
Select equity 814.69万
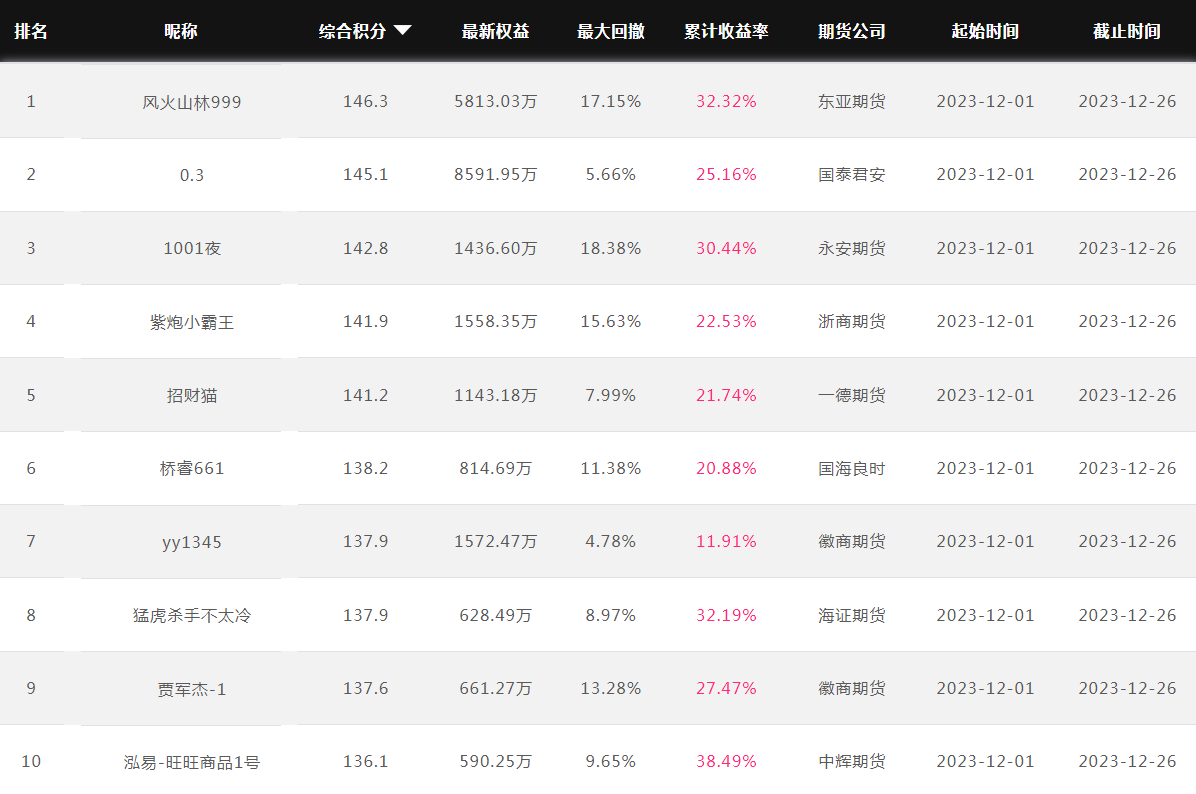[x=496, y=468]
